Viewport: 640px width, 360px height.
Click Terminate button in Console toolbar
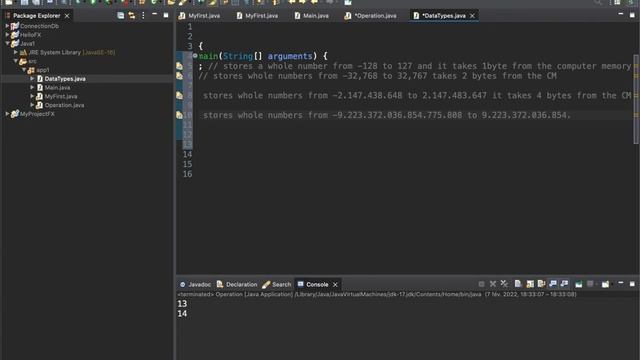click(x=481, y=284)
